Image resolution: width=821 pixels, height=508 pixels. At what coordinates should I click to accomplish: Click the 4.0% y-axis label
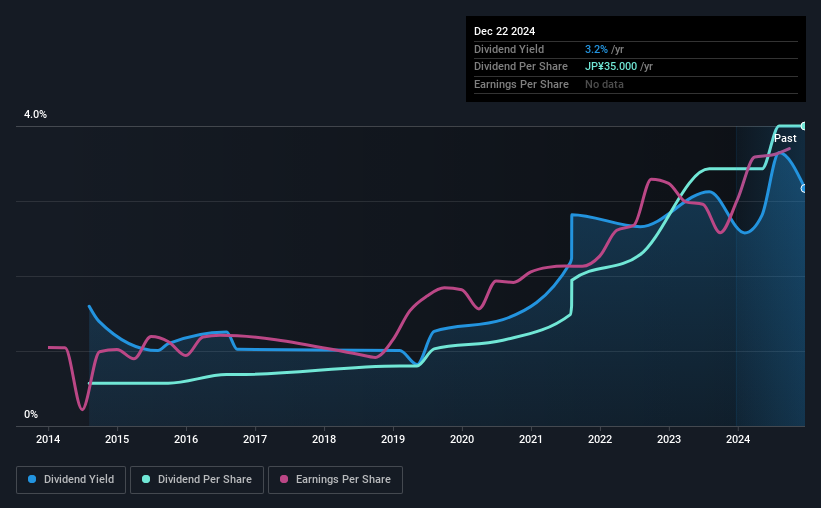[x=35, y=114]
